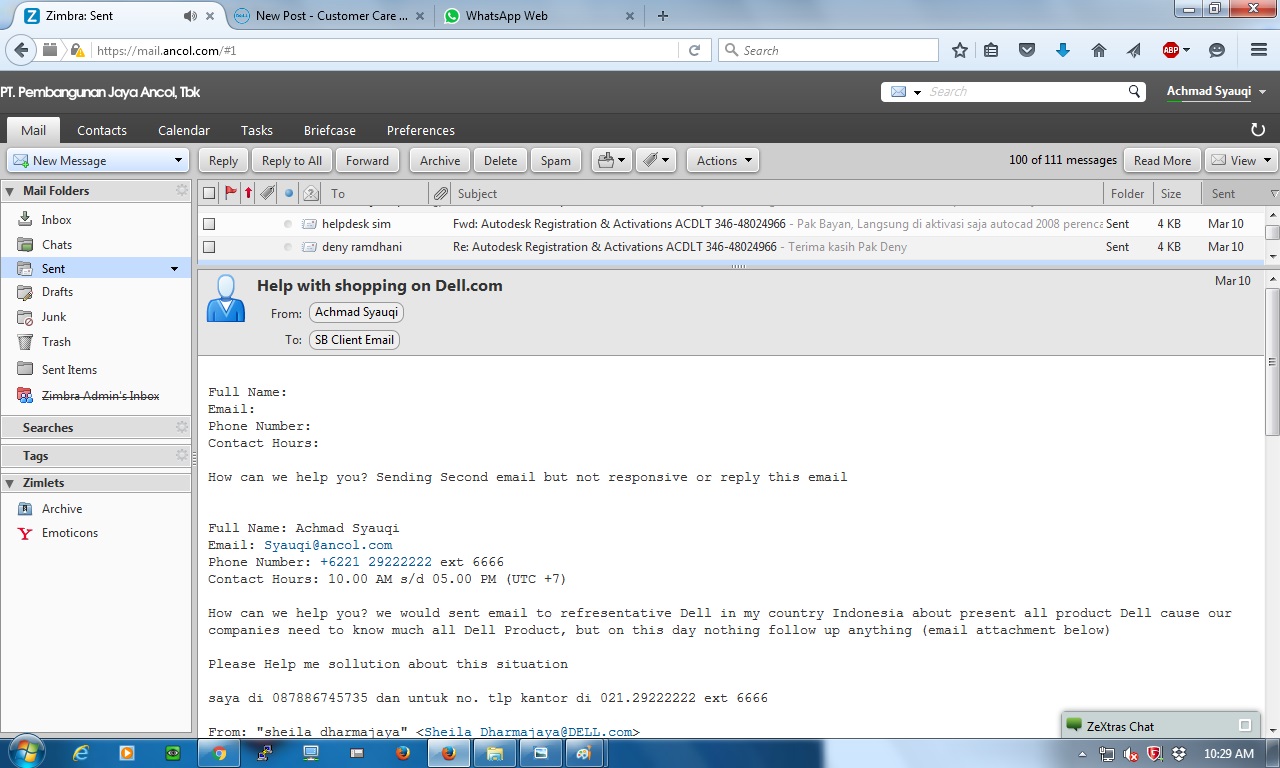Switch to the Calendar tab

pyautogui.click(x=183, y=130)
